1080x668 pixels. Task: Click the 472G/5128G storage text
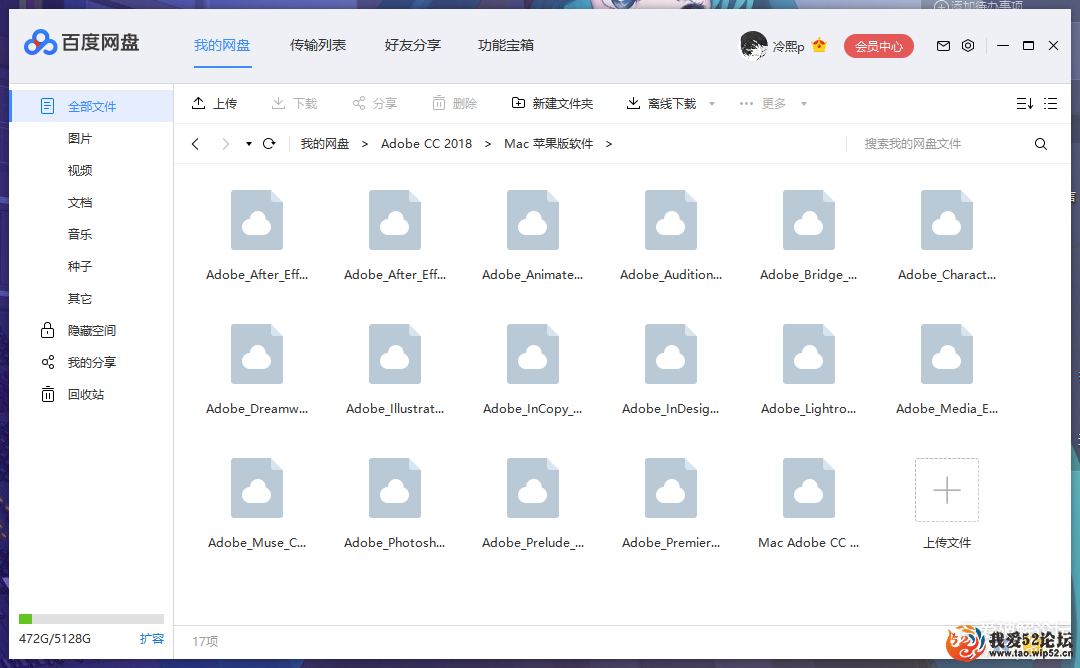pos(54,638)
